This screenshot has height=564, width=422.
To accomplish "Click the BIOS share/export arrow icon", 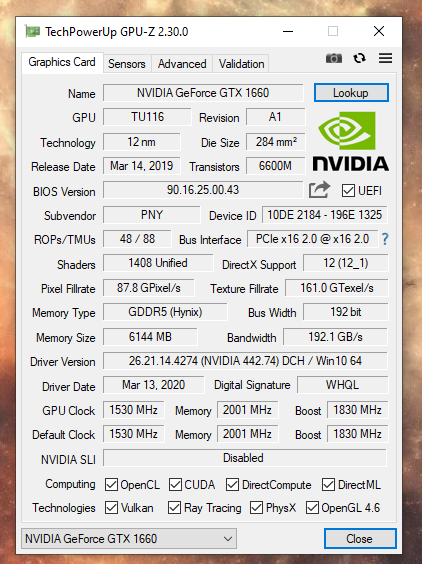I will coord(319,190).
